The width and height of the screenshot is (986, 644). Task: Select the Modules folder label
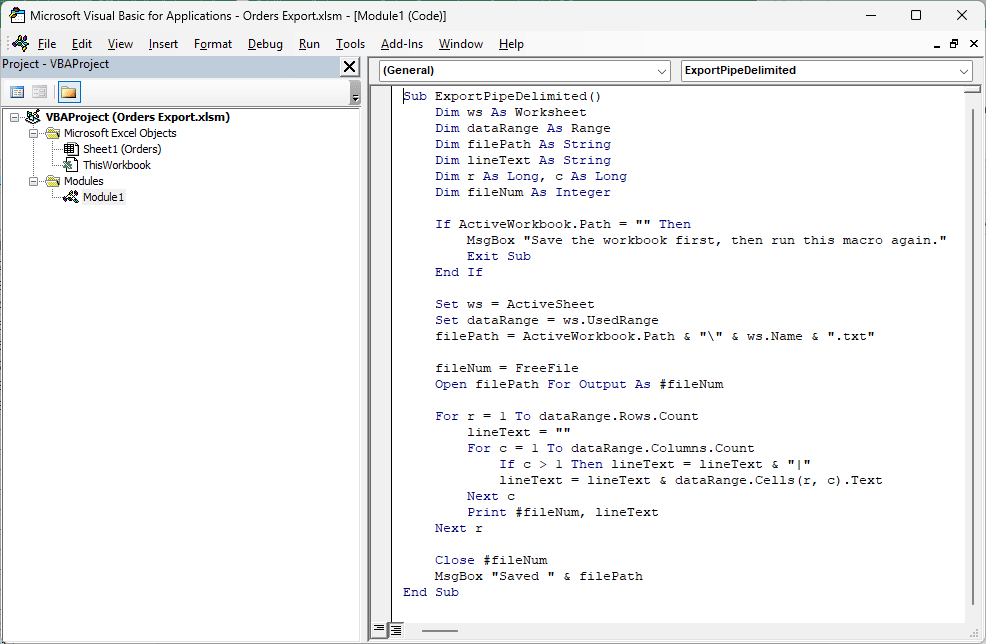click(84, 181)
